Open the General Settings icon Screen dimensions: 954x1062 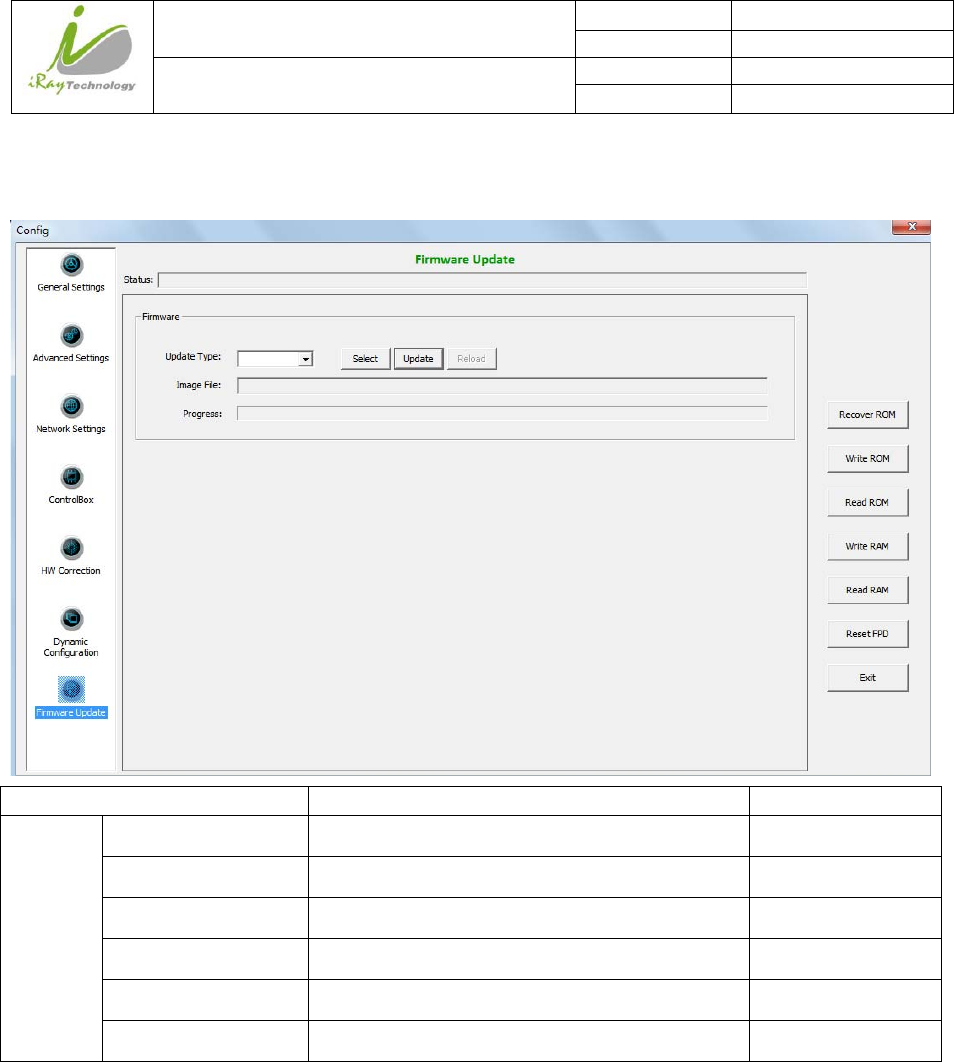(x=72, y=264)
